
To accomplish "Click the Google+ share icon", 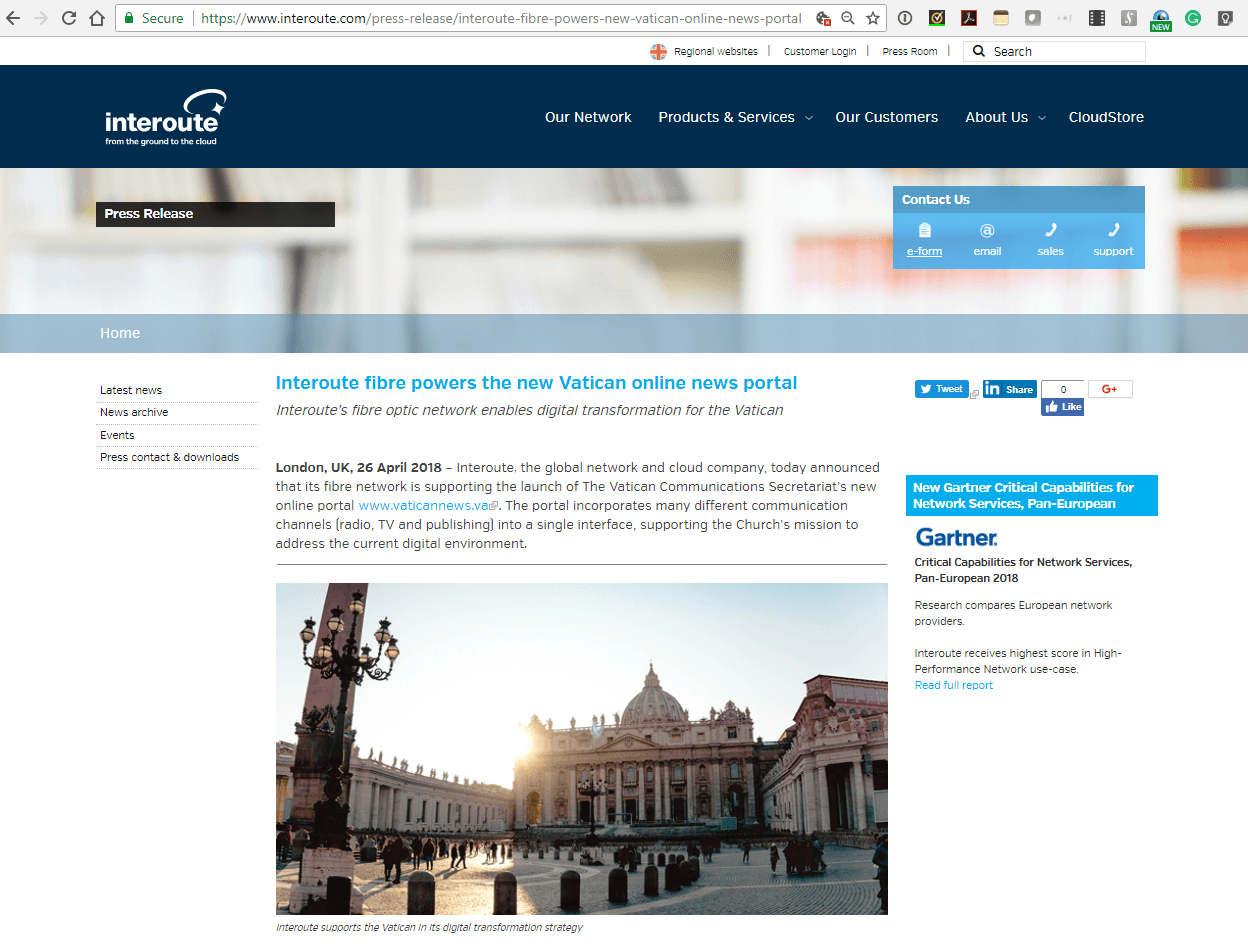I will 1110,388.
